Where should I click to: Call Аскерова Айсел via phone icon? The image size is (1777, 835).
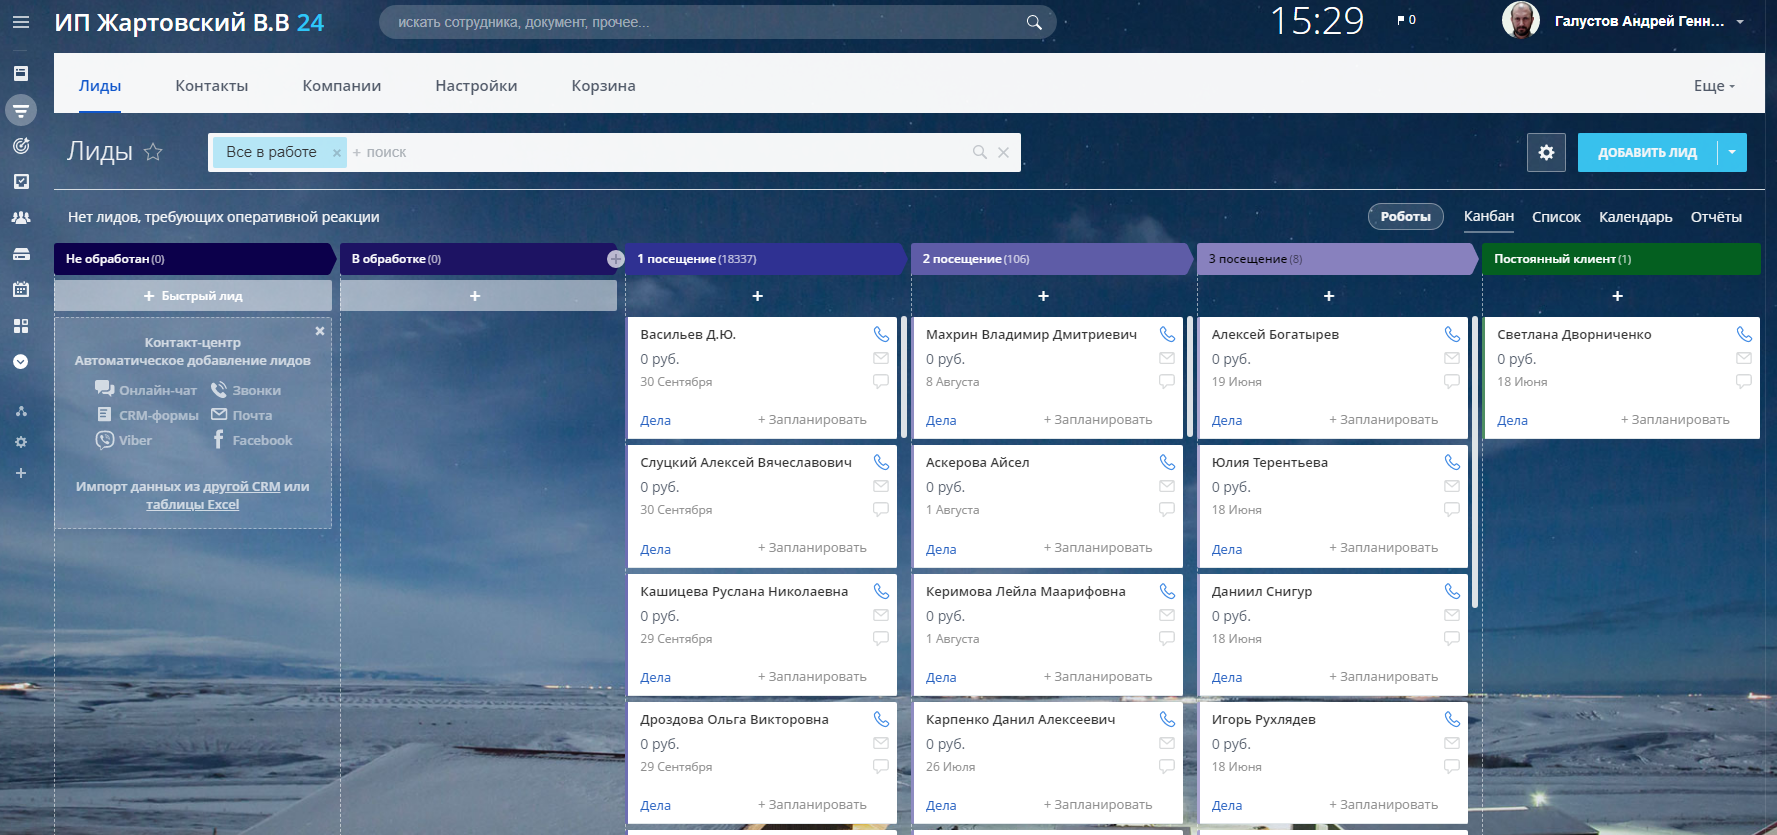(x=1167, y=462)
